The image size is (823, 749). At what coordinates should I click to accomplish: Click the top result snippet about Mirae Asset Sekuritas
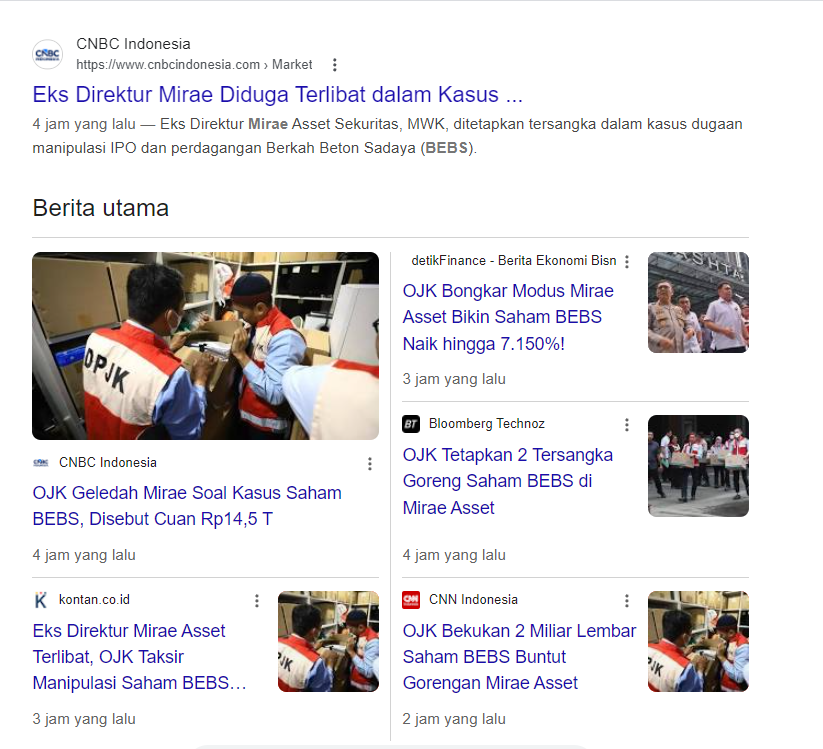pos(387,136)
